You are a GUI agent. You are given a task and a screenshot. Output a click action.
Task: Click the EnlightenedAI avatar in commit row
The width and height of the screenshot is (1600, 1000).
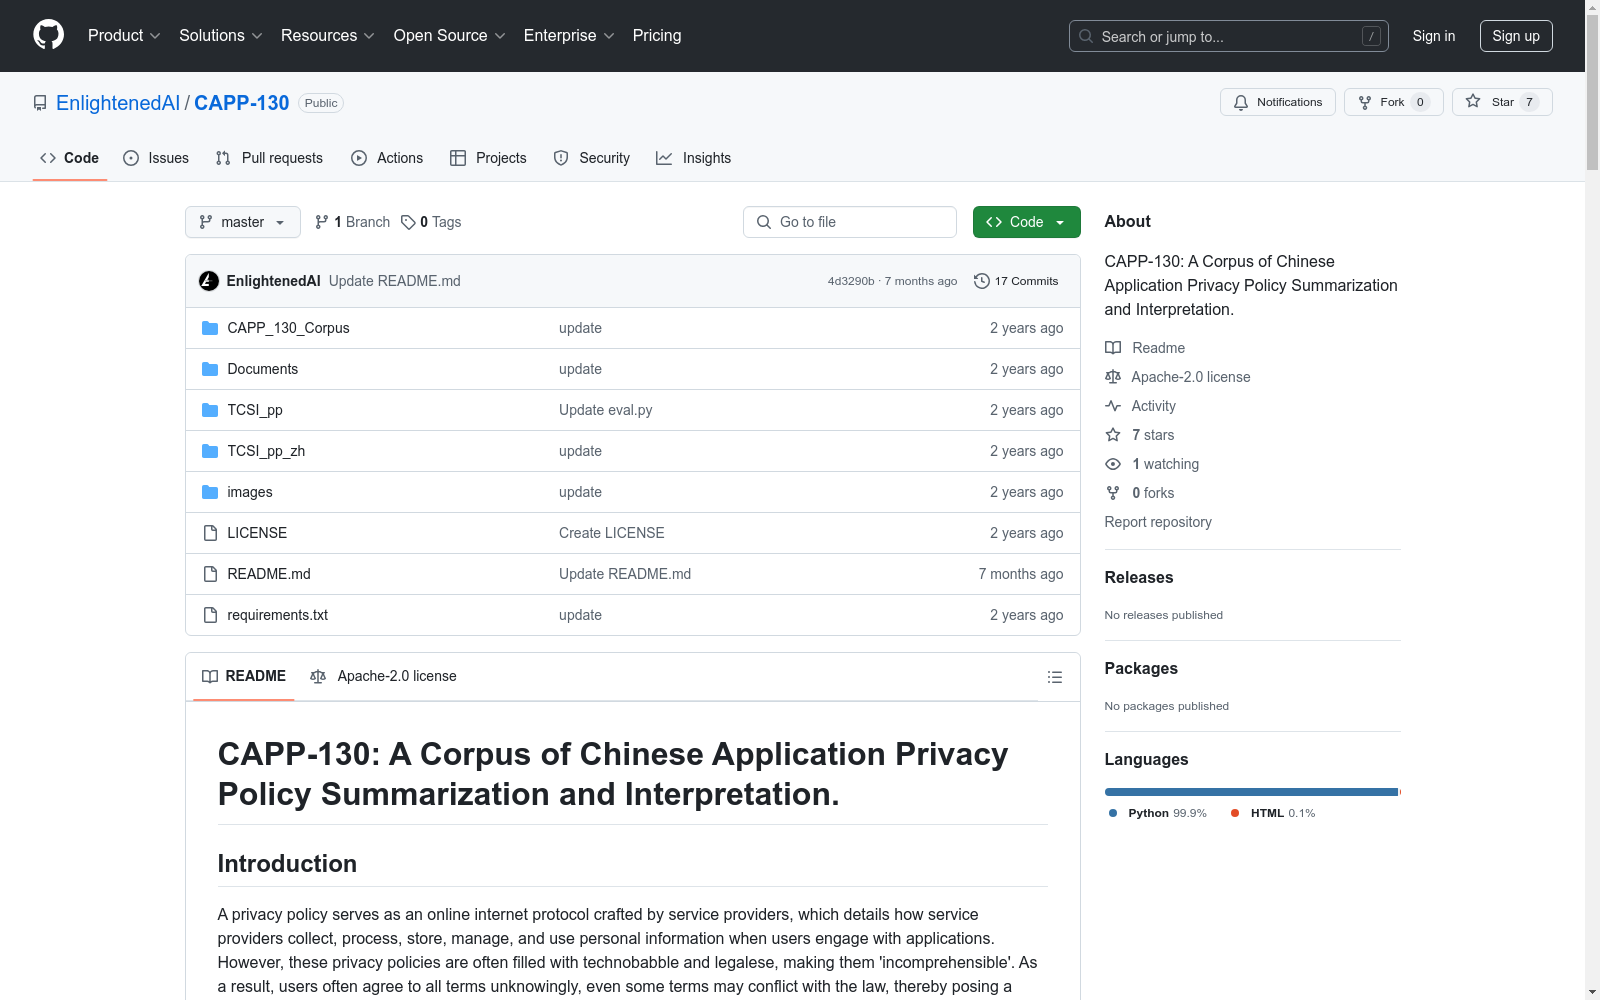click(x=209, y=281)
